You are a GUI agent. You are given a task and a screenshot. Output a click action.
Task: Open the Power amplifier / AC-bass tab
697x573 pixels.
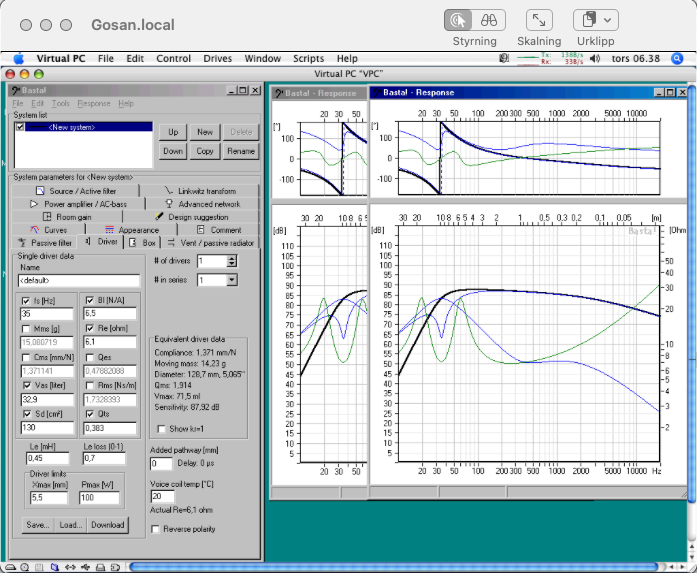click(x=78, y=204)
